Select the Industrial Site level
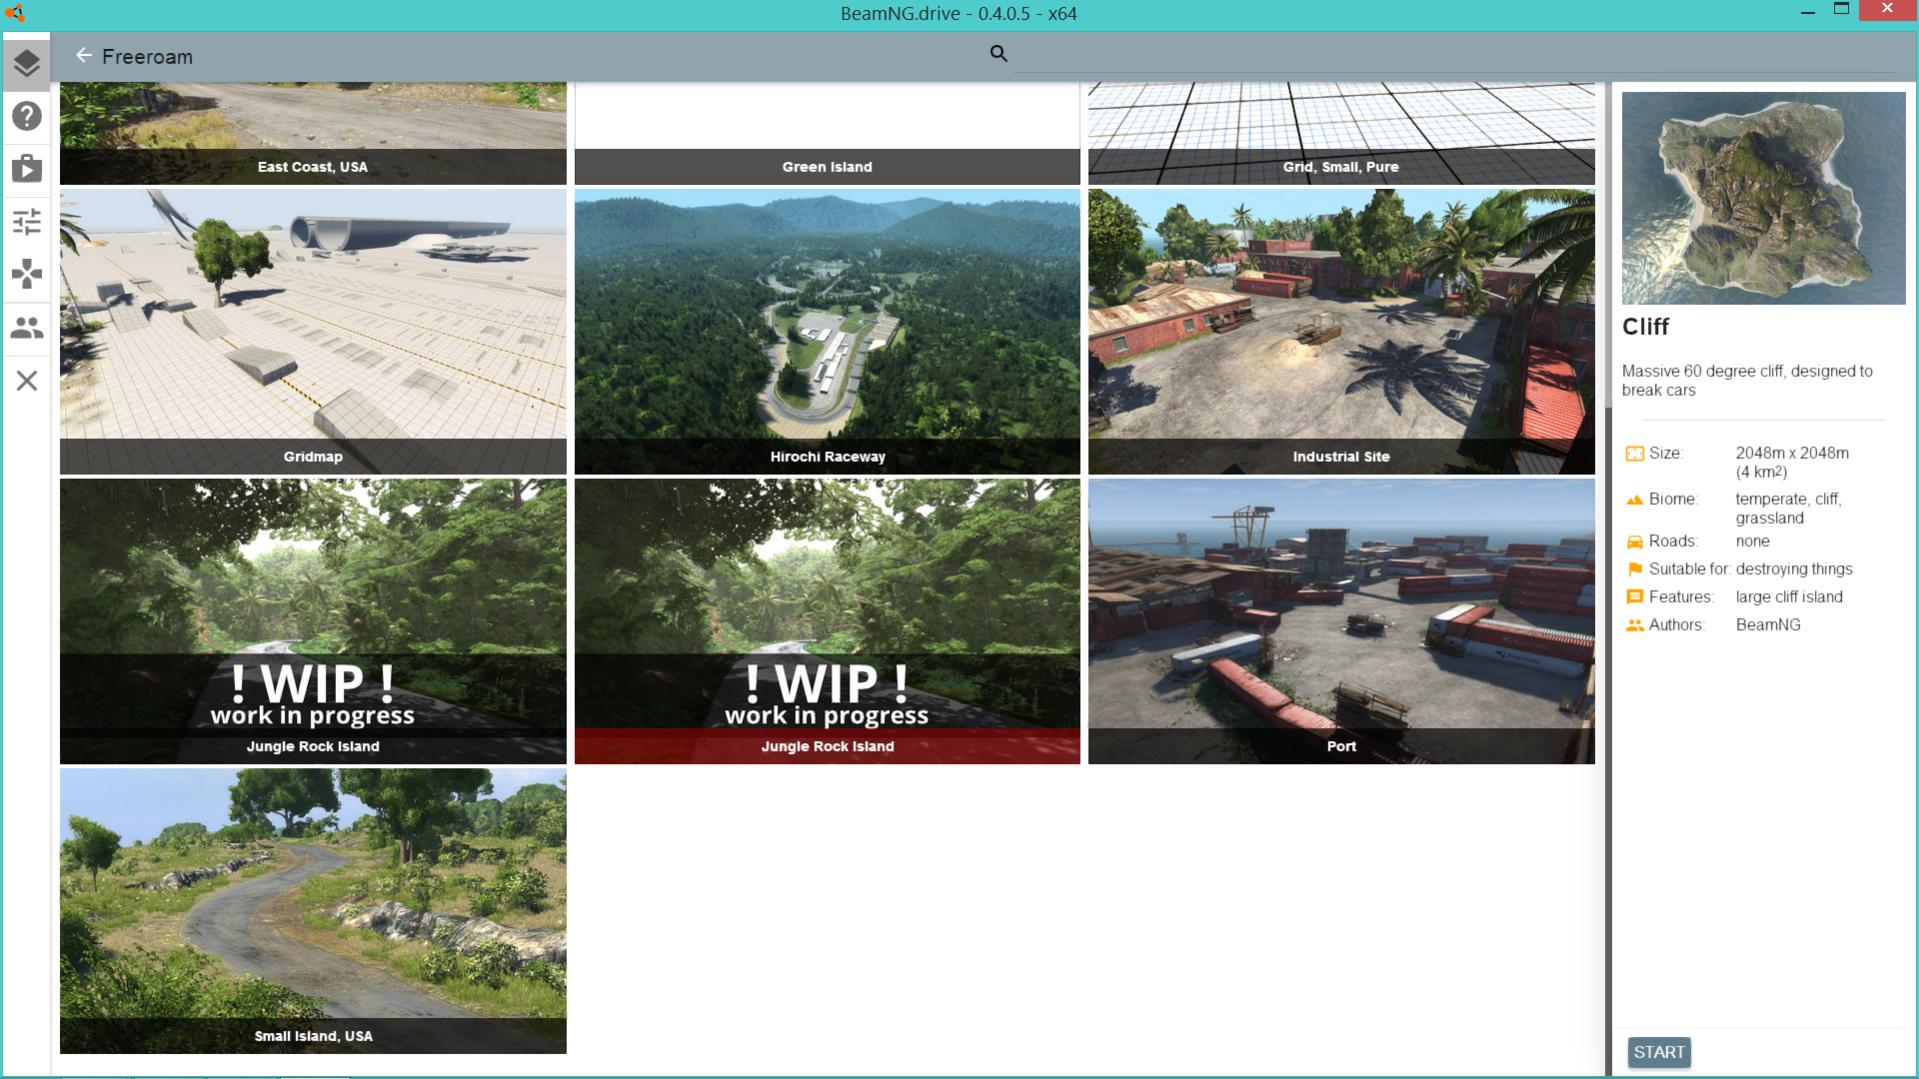 point(1341,331)
